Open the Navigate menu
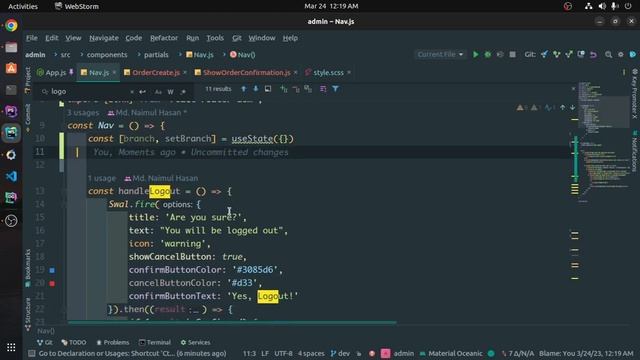The height and width of the screenshot is (360, 640). coord(104,38)
